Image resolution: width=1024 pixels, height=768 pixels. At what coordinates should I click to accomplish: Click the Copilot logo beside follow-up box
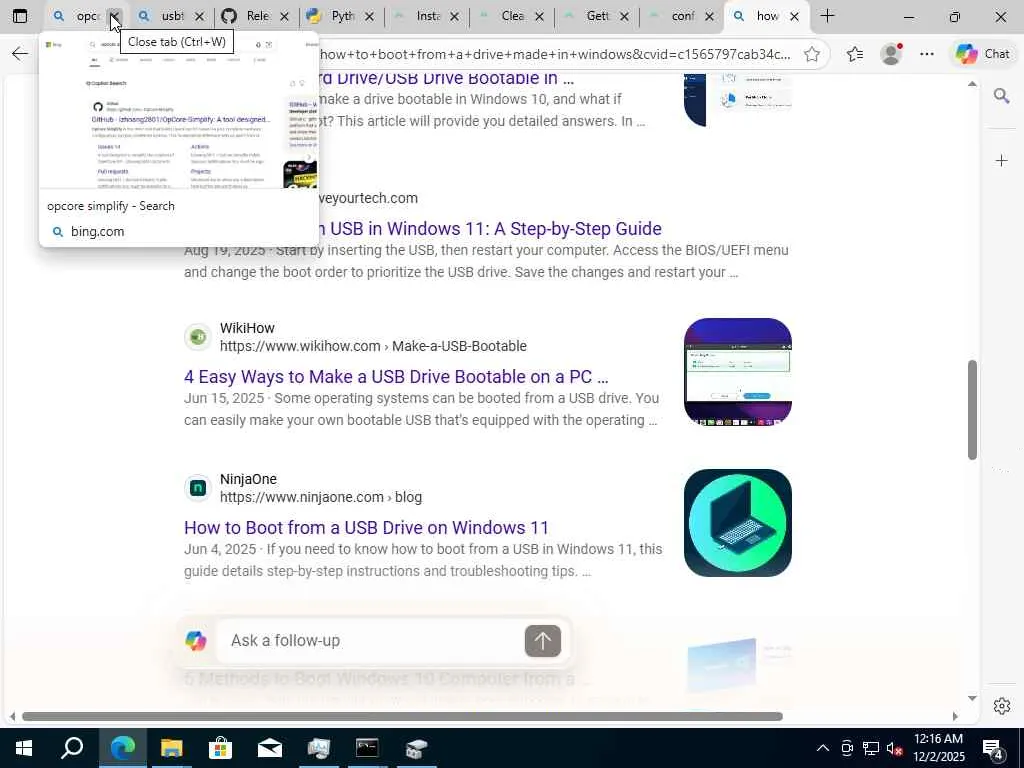196,641
